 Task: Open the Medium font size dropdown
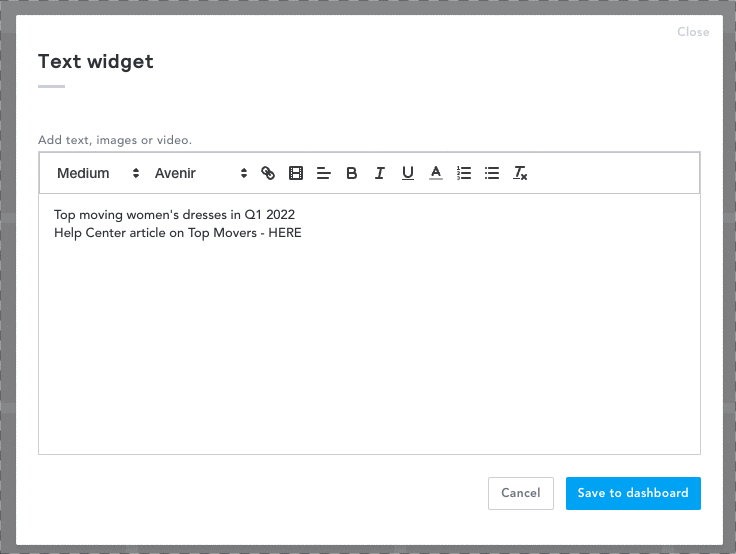click(97, 173)
